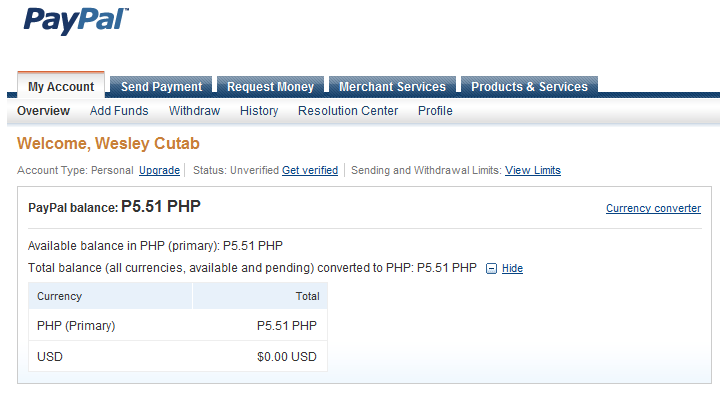Switch to the Send Payment tab

click(161, 86)
